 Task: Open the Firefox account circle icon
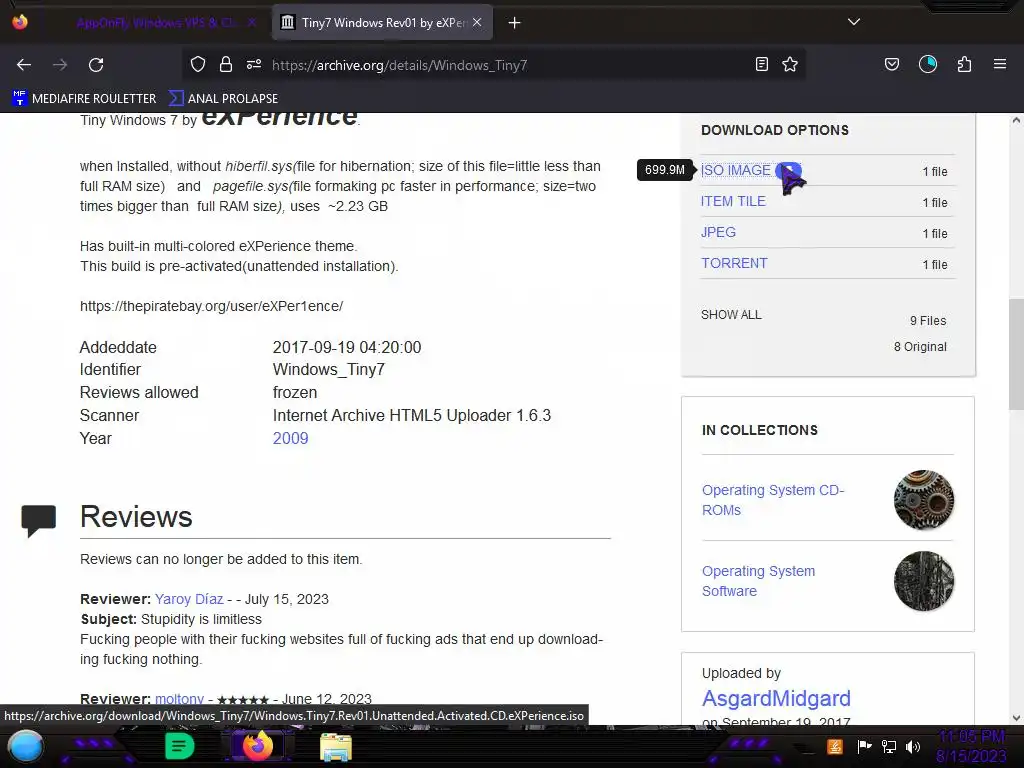click(928, 64)
